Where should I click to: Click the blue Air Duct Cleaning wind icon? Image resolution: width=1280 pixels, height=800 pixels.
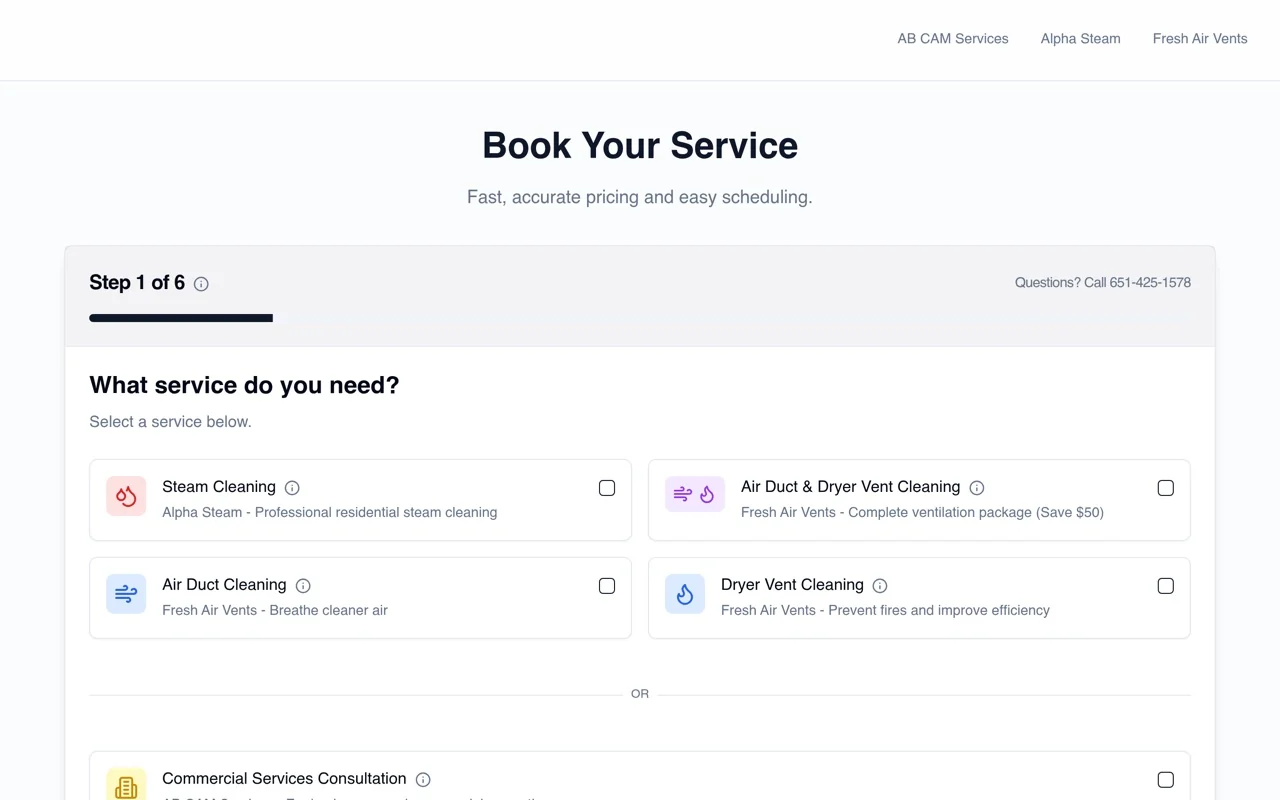click(x=126, y=594)
